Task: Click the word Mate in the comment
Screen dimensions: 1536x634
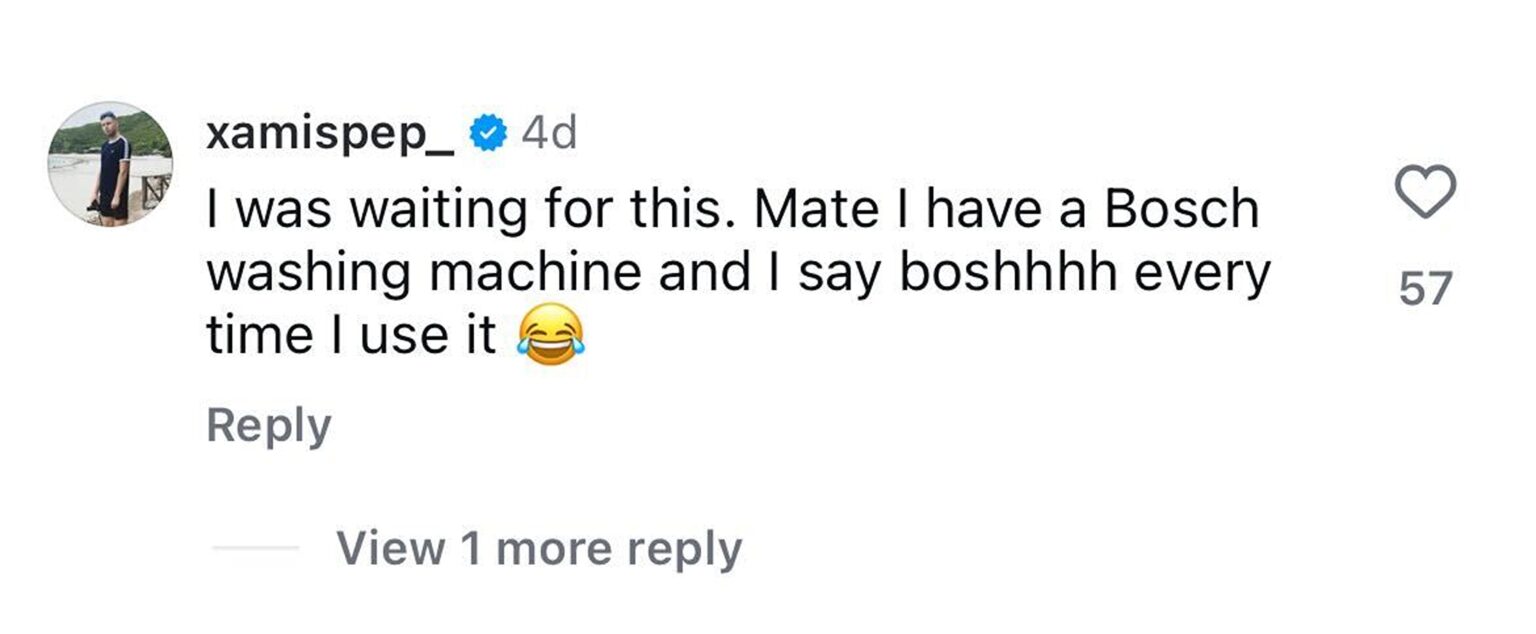Action: (802, 208)
